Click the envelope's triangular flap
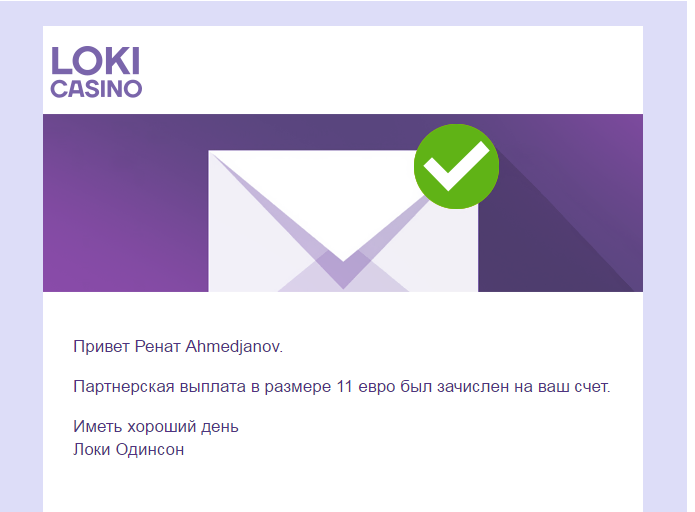The width and height of the screenshot is (695, 512). pos(342,232)
